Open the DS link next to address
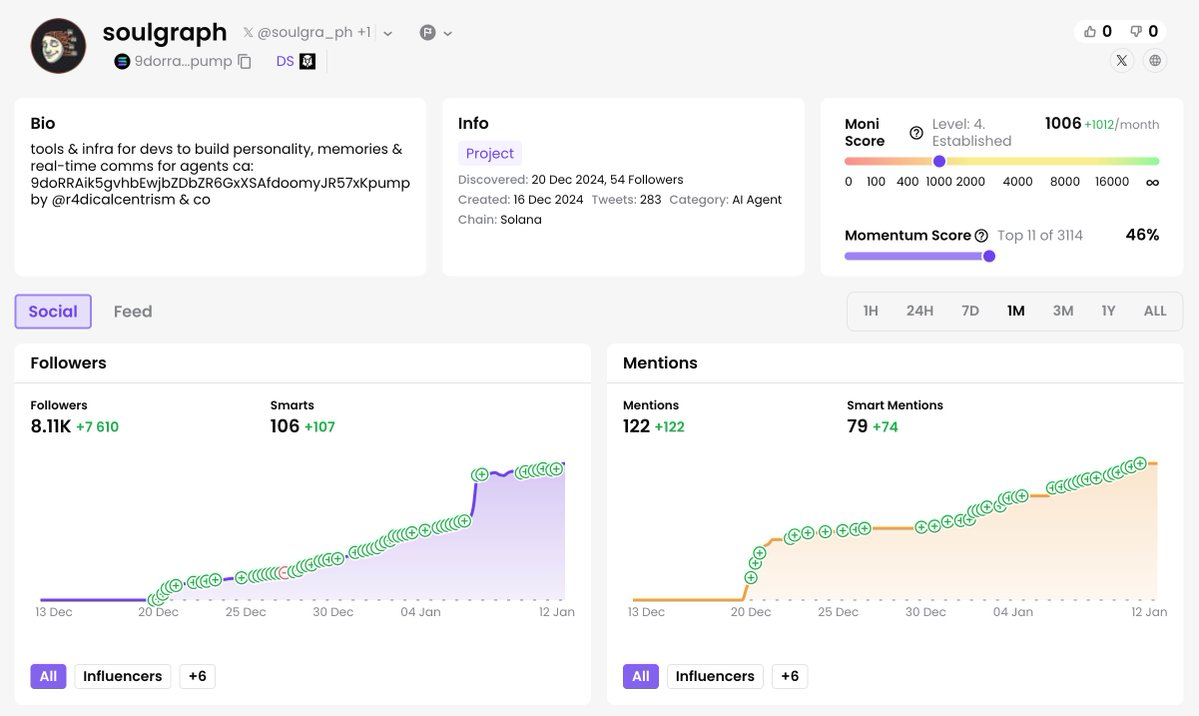 coord(285,62)
